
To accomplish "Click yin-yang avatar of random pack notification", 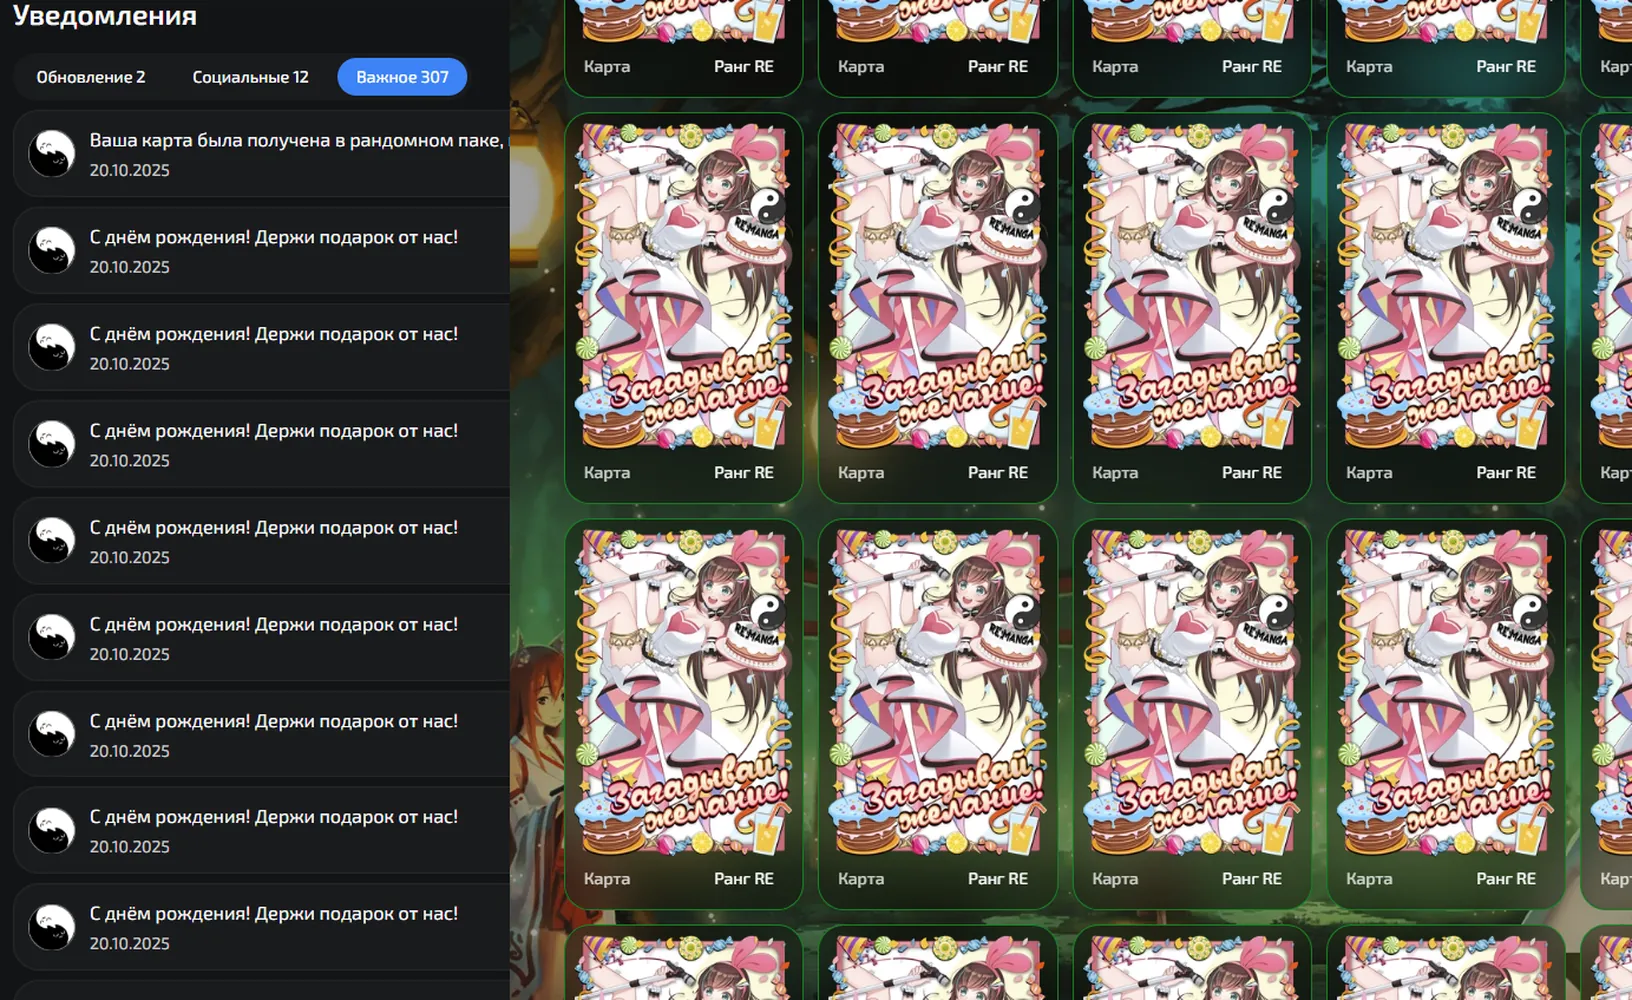I will coord(52,154).
